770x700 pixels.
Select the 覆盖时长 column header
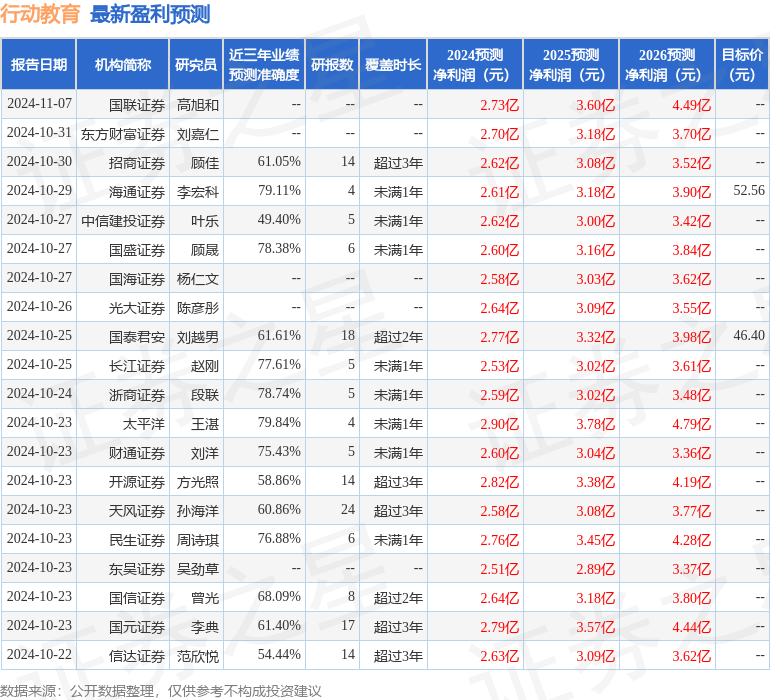[x=393, y=64]
